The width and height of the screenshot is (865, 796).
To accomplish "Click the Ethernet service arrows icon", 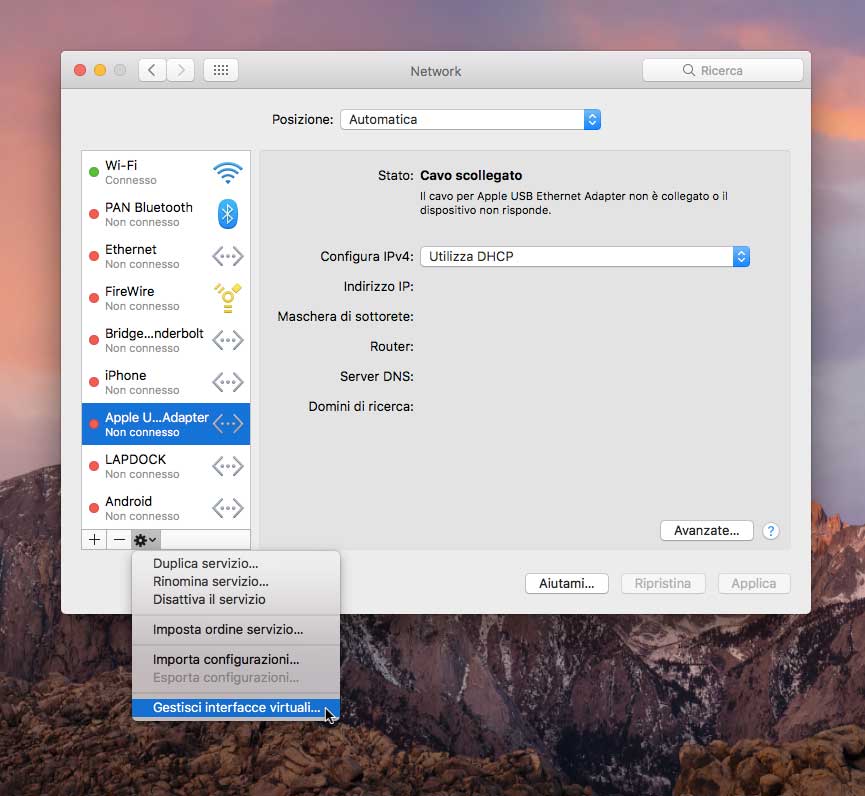I will (x=228, y=256).
